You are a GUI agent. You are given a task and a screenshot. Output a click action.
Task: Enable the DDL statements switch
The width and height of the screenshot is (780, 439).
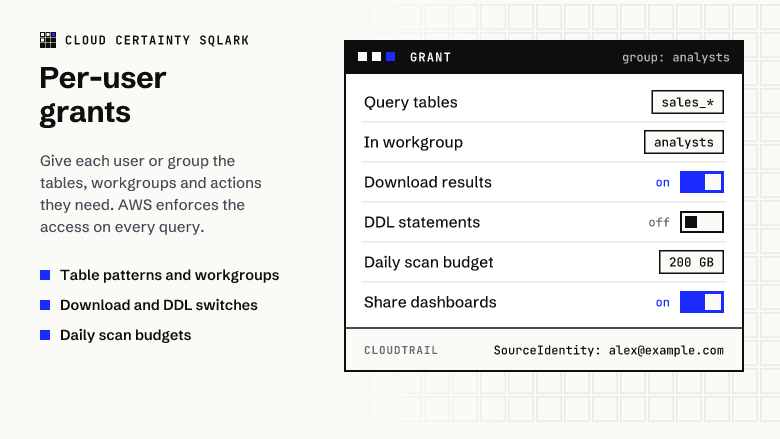701,222
